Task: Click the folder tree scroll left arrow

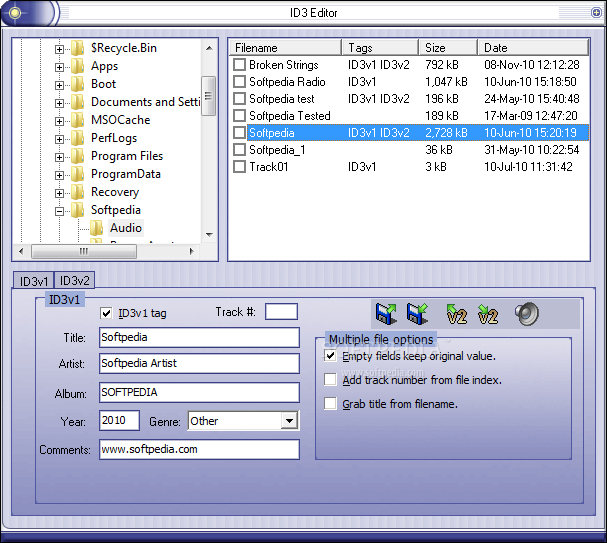Action: pos(21,251)
